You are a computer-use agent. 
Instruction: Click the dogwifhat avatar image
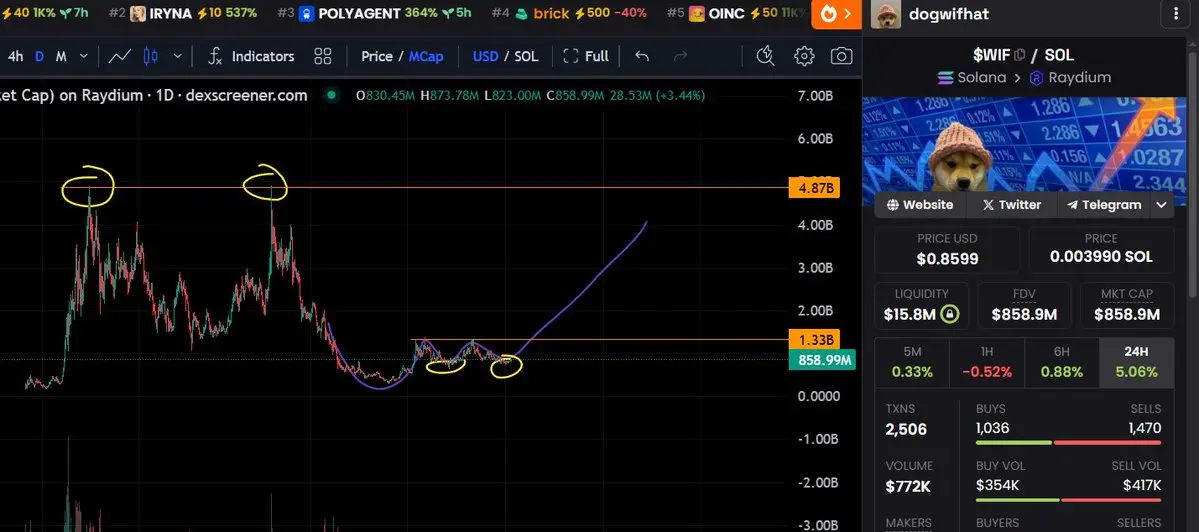coord(885,14)
